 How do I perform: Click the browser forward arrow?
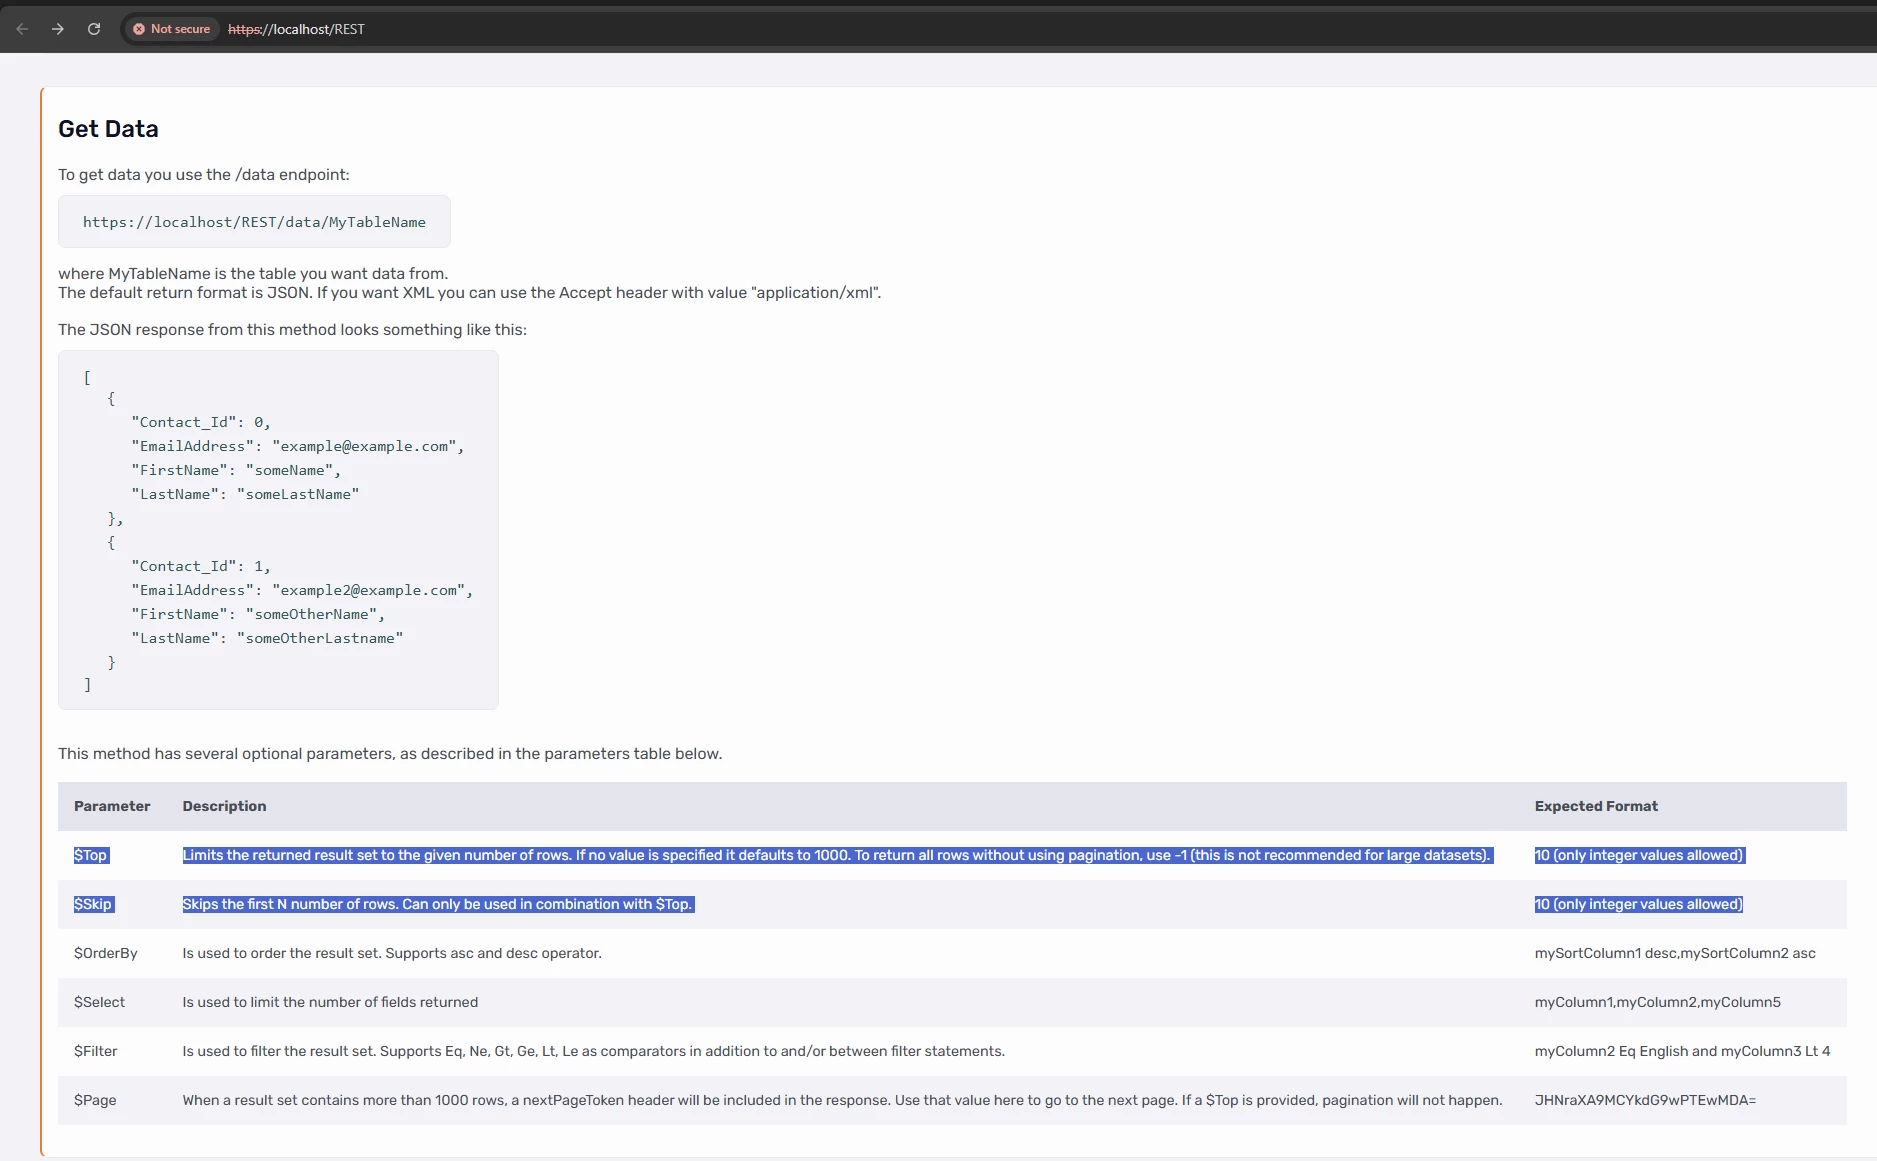coord(58,29)
